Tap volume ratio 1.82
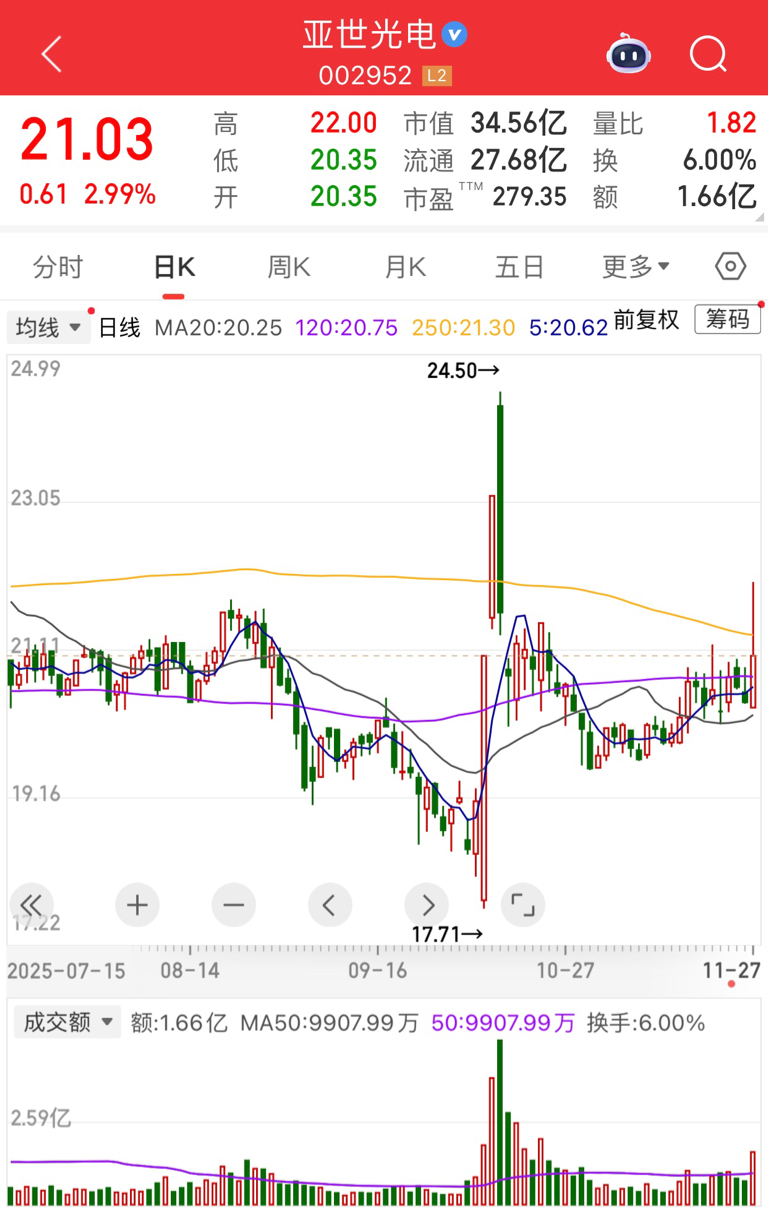 pyautogui.click(x=731, y=124)
